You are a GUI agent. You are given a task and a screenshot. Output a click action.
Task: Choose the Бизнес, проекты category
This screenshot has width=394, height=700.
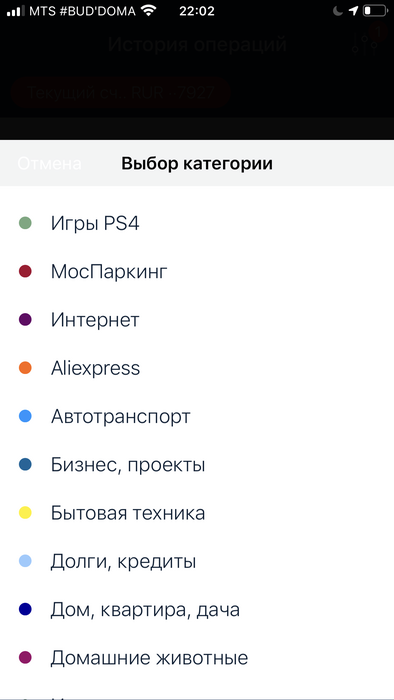pyautogui.click(x=197, y=465)
